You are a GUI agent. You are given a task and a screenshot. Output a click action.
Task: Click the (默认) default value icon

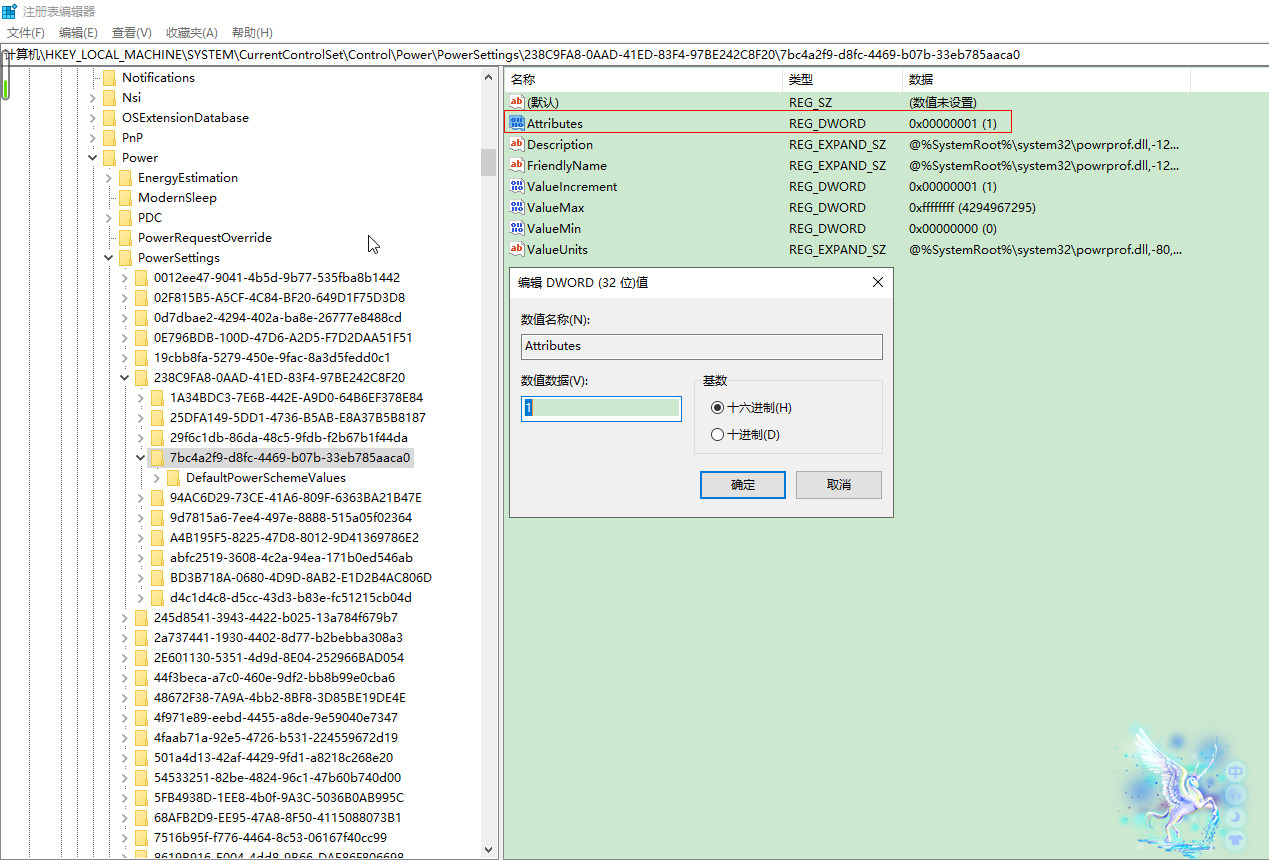point(517,102)
